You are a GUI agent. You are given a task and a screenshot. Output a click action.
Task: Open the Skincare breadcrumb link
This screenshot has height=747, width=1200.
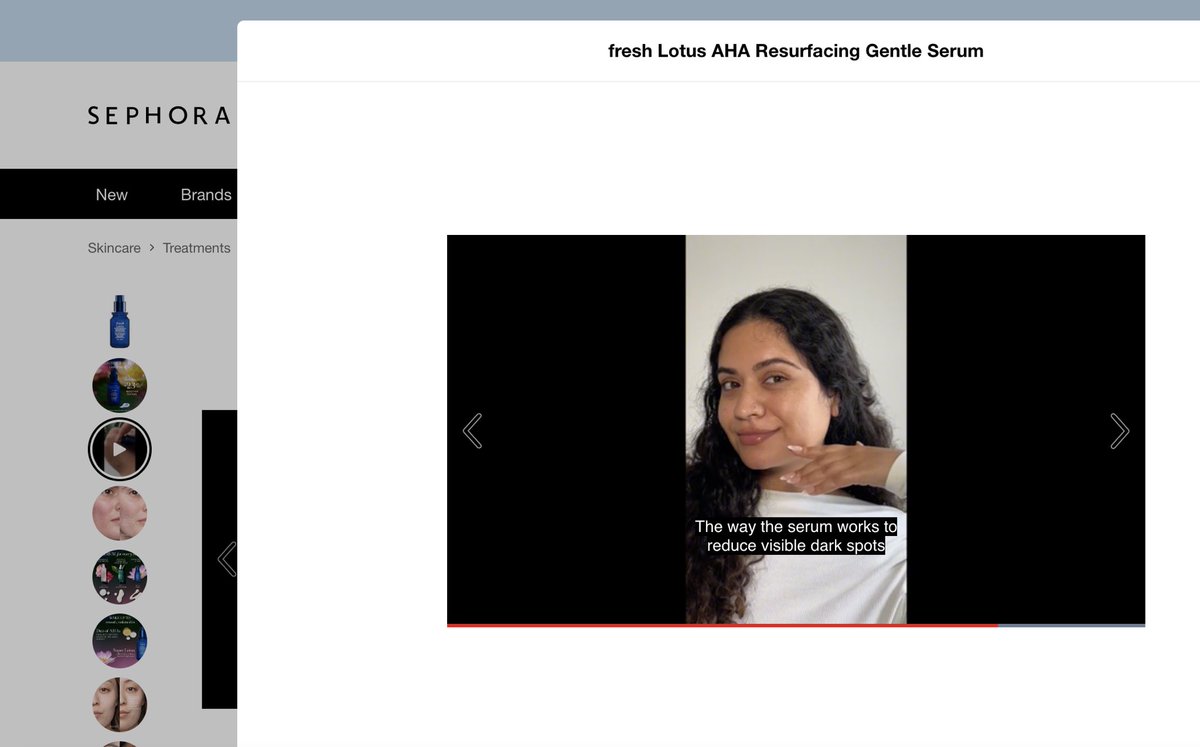[114, 248]
